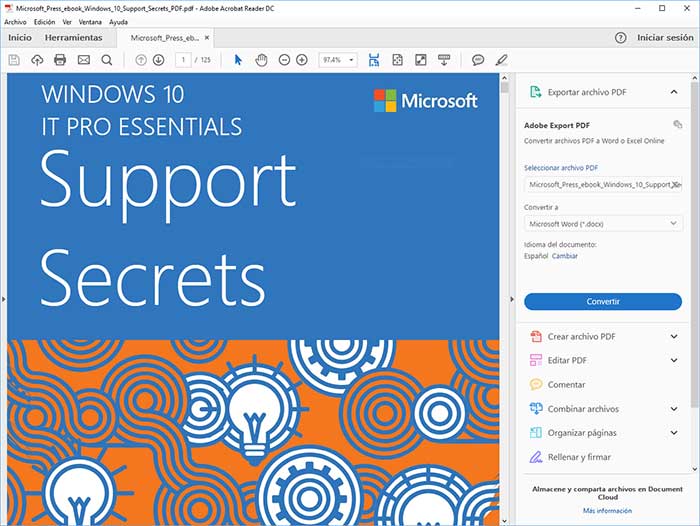This screenshot has height=526, width=700.
Task: Switch to the Herramientas tab
Action: 74,38
